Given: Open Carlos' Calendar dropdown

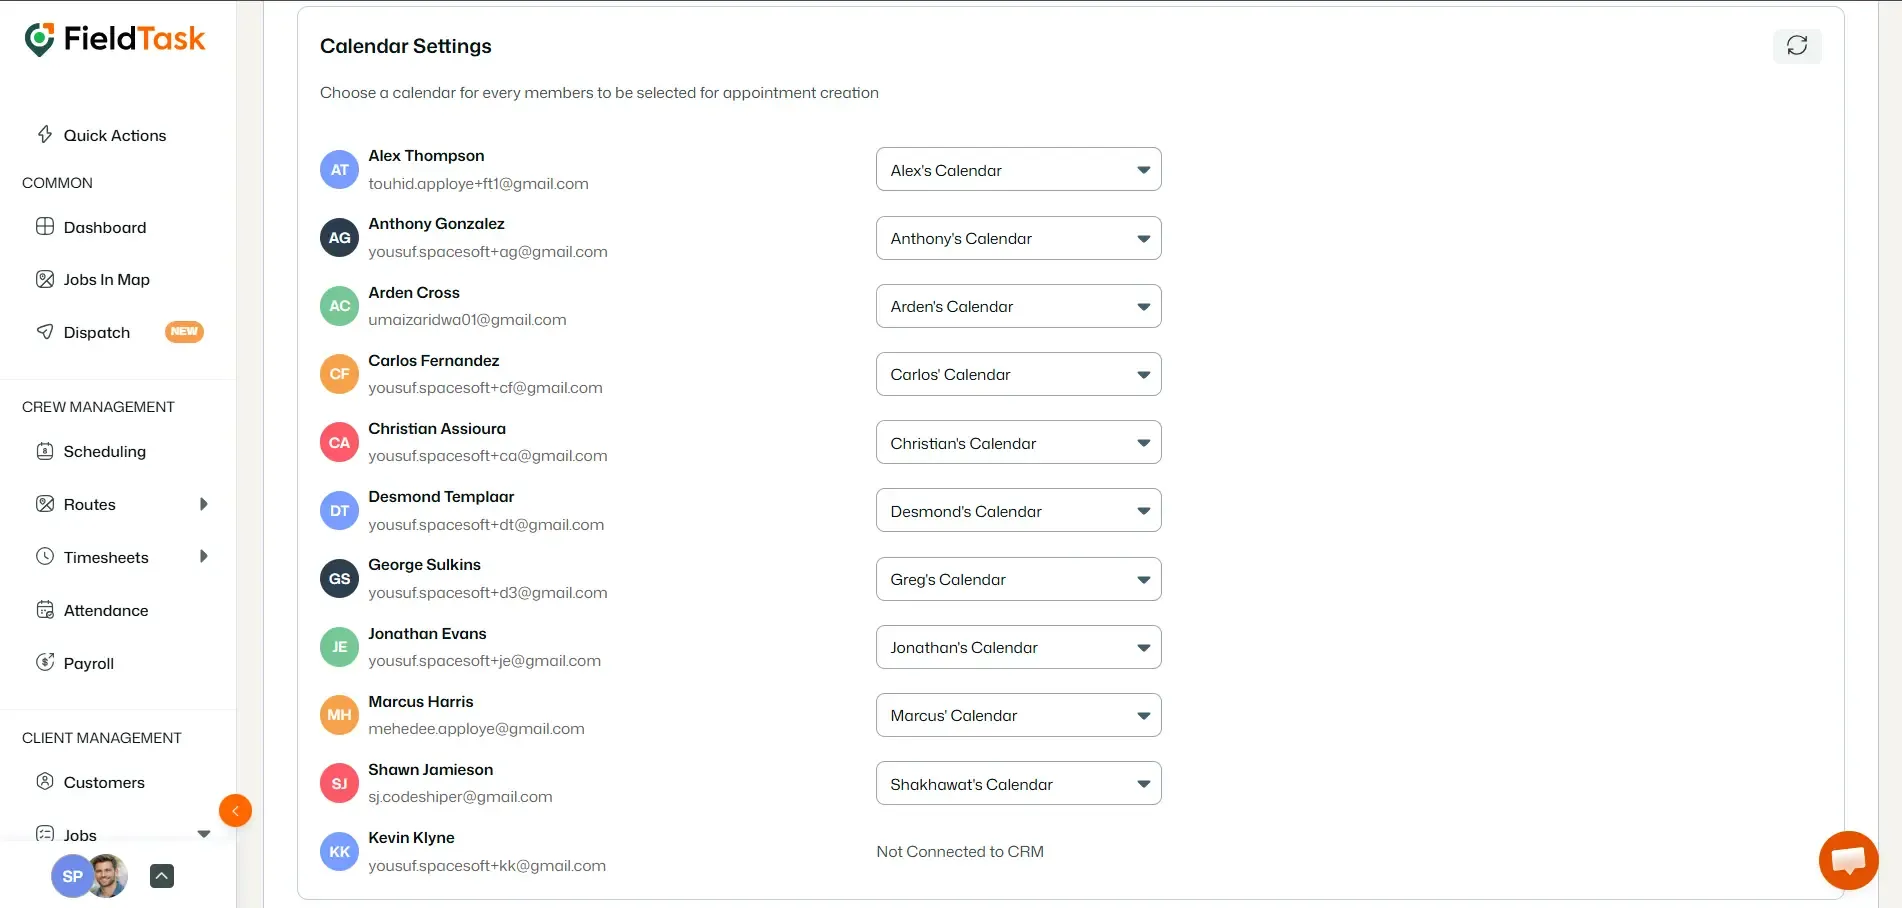Looking at the screenshot, I should click(x=1018, y=374).
